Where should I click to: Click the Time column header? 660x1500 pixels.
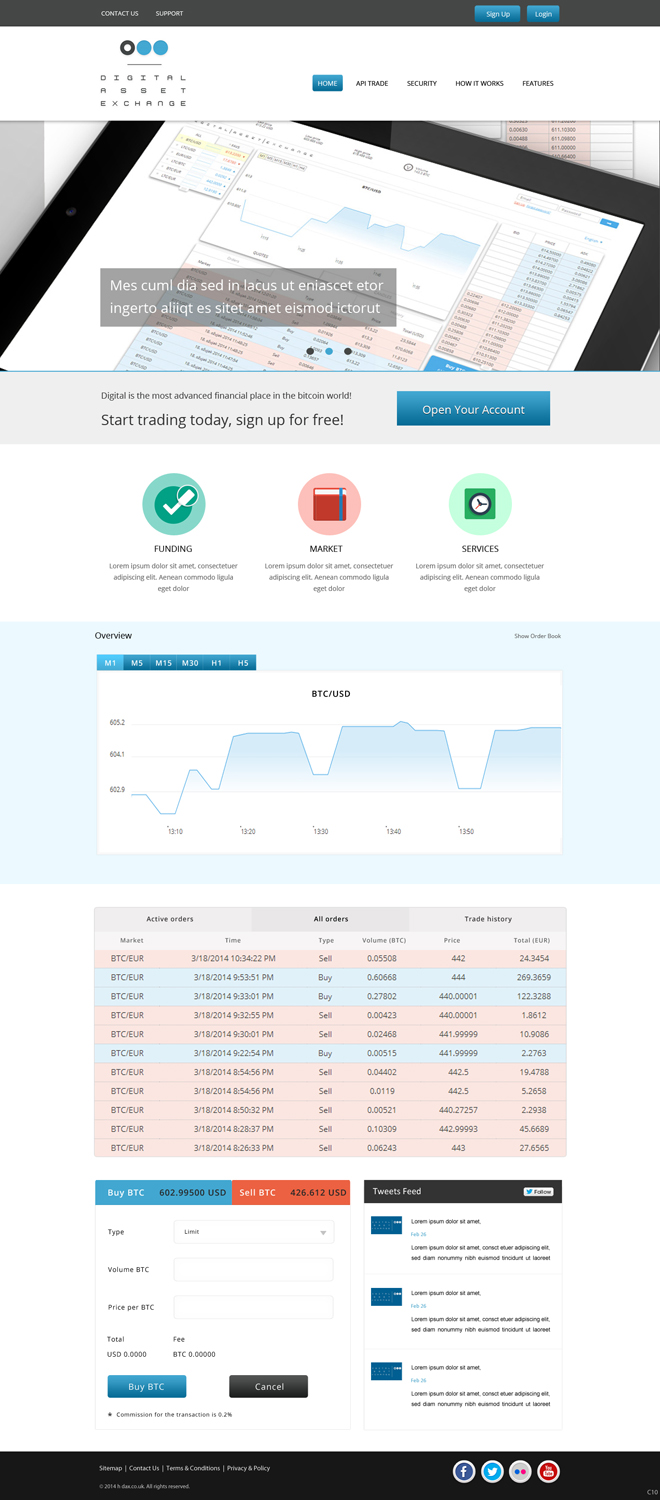pos(233,941)
